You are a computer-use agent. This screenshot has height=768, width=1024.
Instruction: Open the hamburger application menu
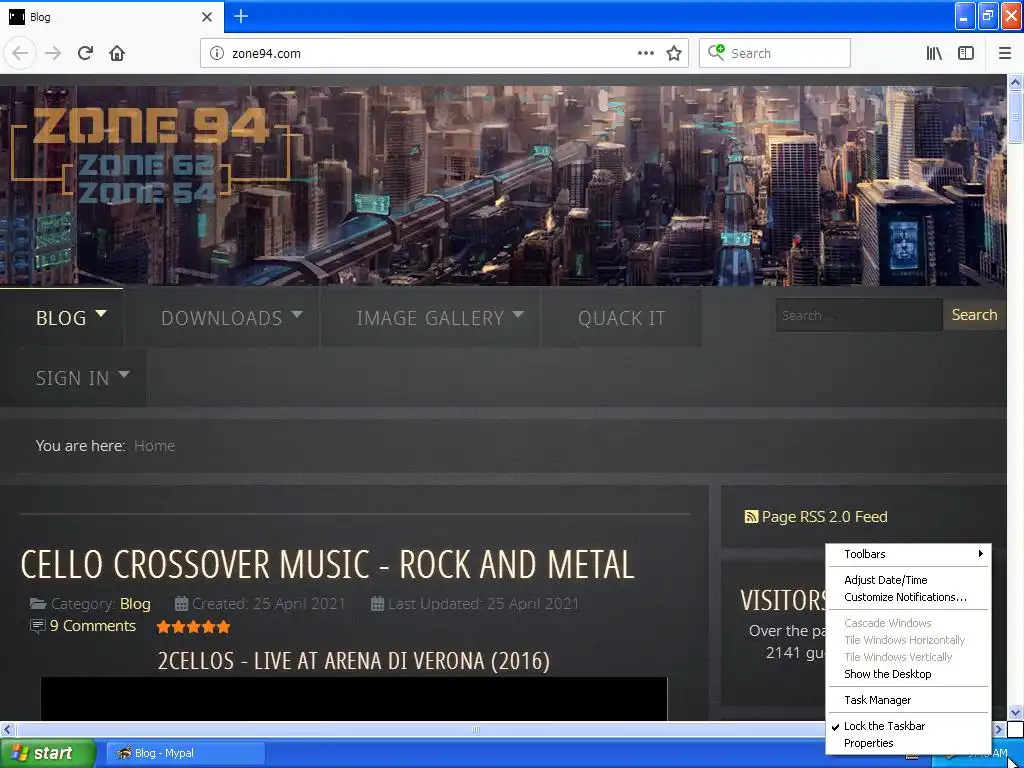pyautogui.click(x=1005, y=53)
